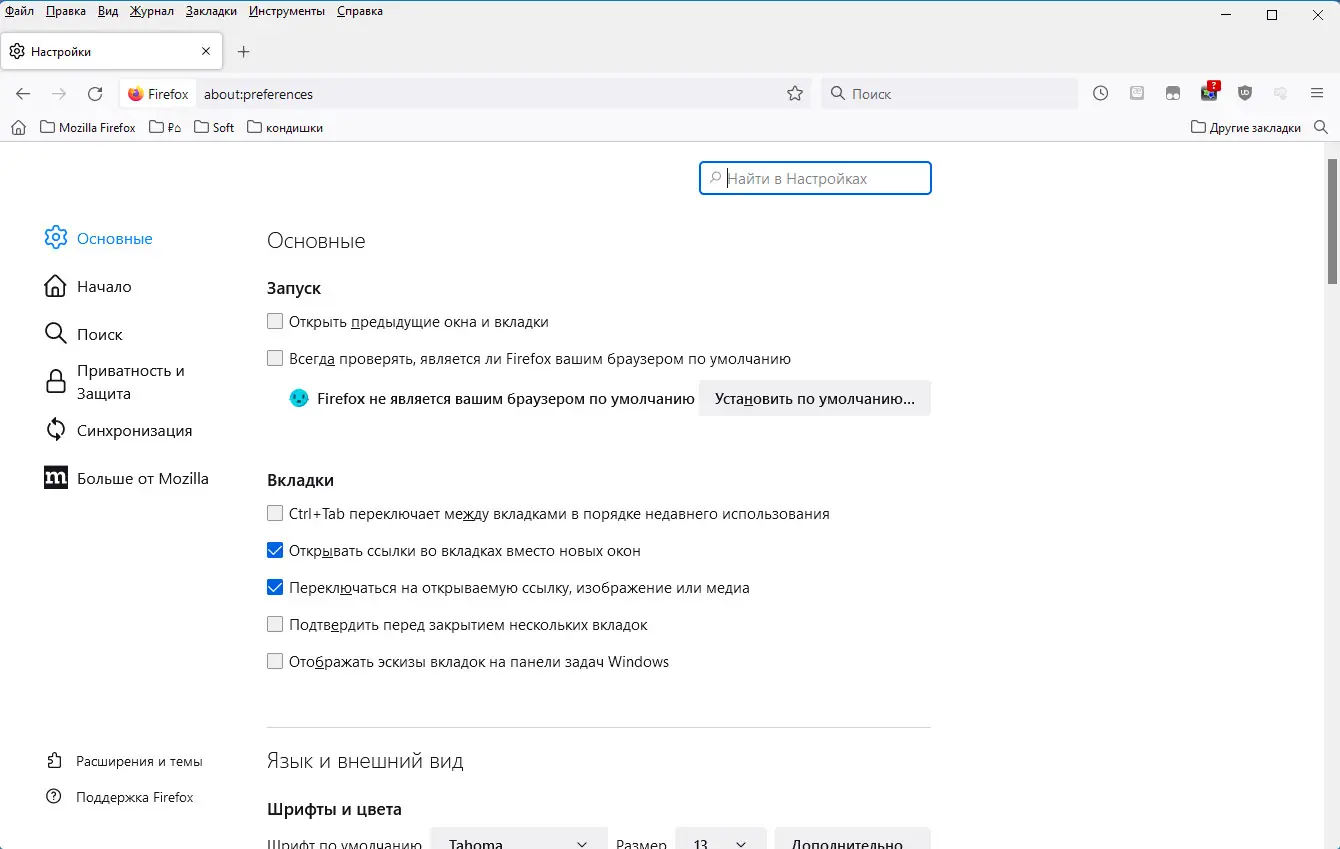Click 'Установить по умолчанию...' button
The image size is (1340, 849).
tap(814, 399)
